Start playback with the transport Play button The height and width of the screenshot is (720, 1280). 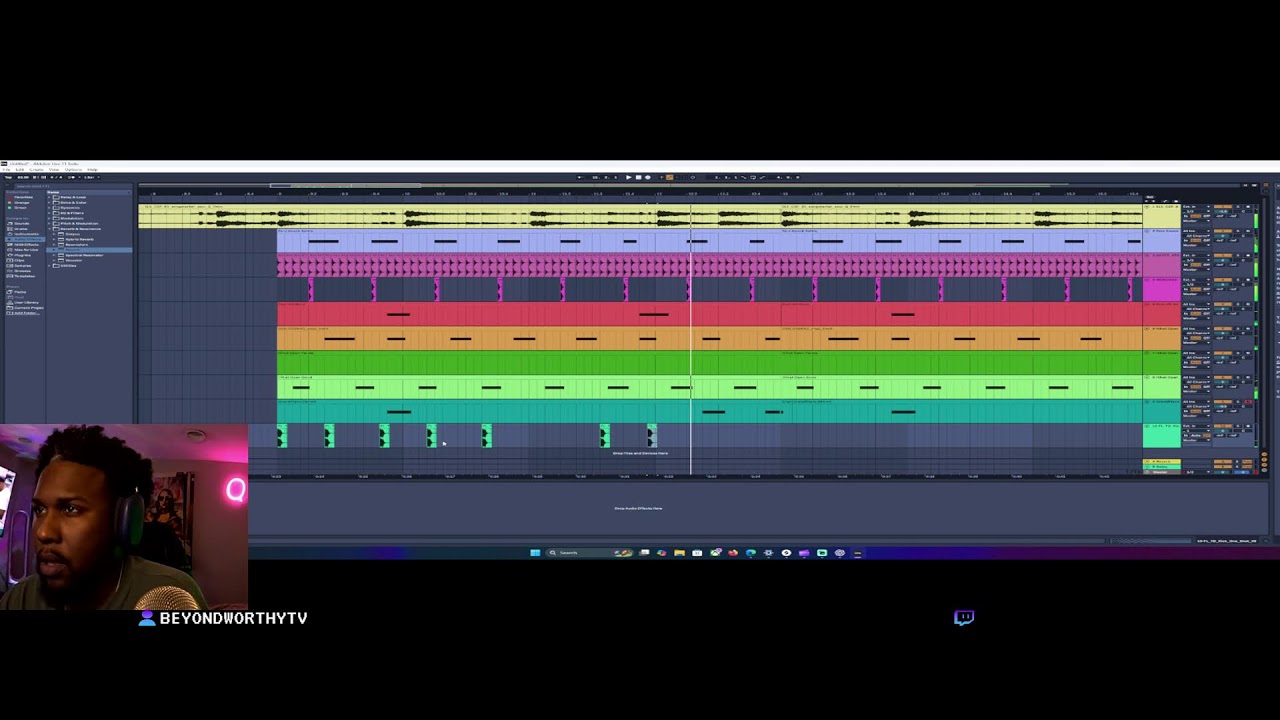tap(629, 177)
